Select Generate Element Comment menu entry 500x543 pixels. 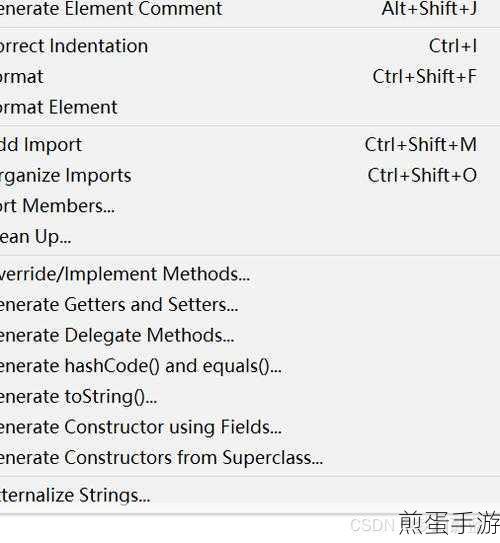point(250,8)
